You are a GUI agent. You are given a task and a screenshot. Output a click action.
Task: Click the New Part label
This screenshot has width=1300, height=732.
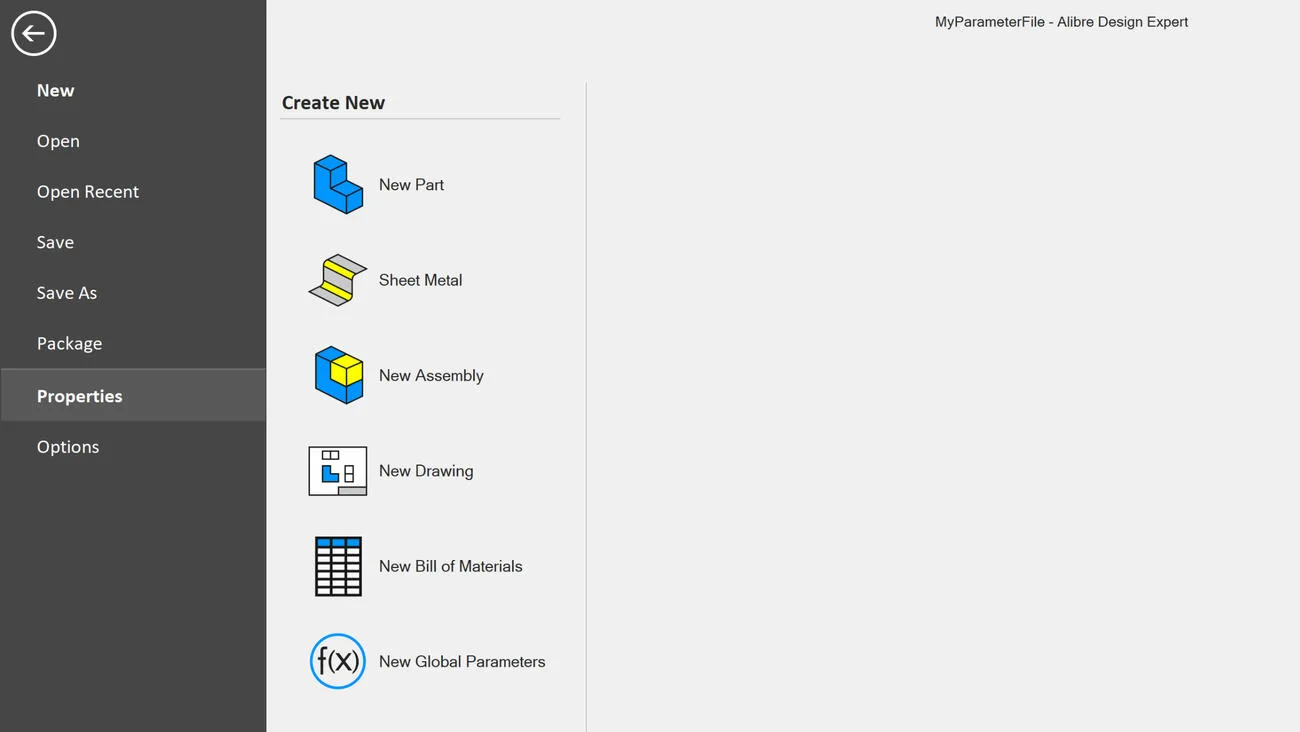pos(411,185)
